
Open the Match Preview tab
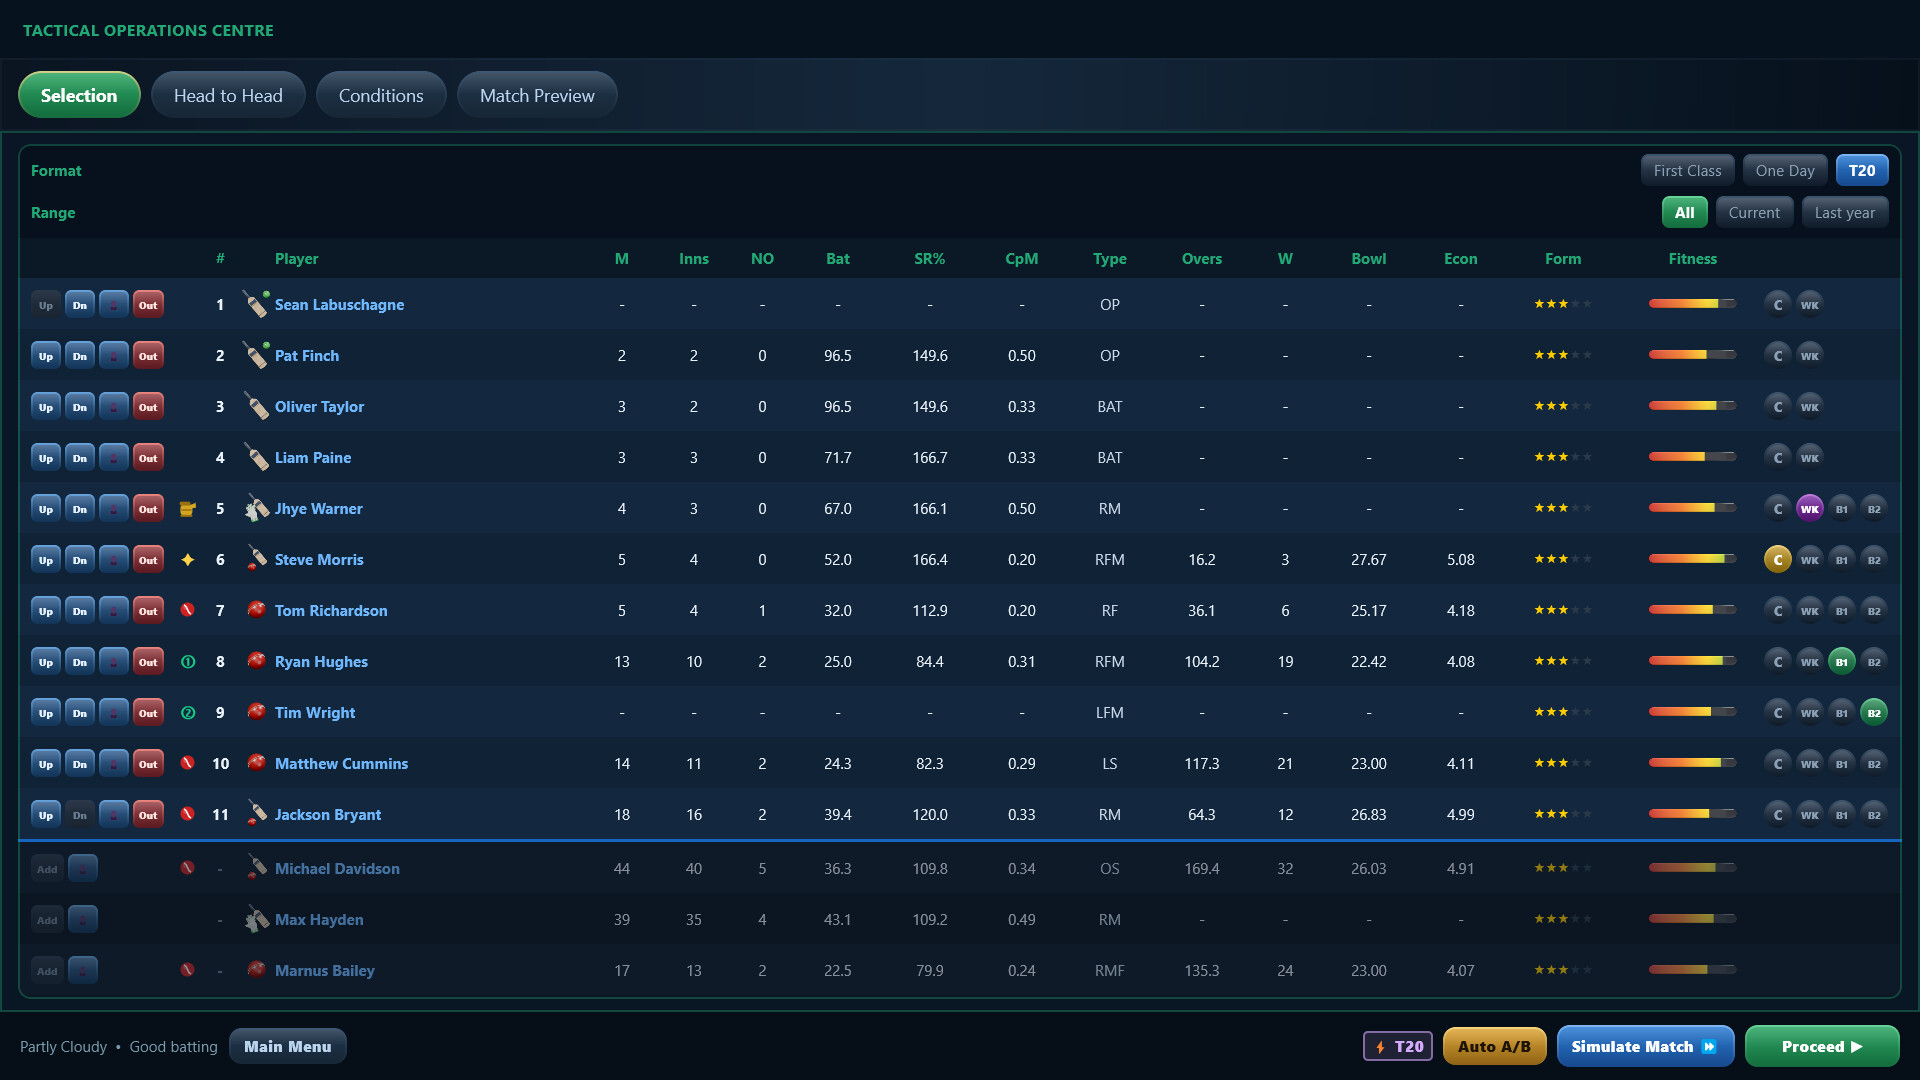coord(537,95)
